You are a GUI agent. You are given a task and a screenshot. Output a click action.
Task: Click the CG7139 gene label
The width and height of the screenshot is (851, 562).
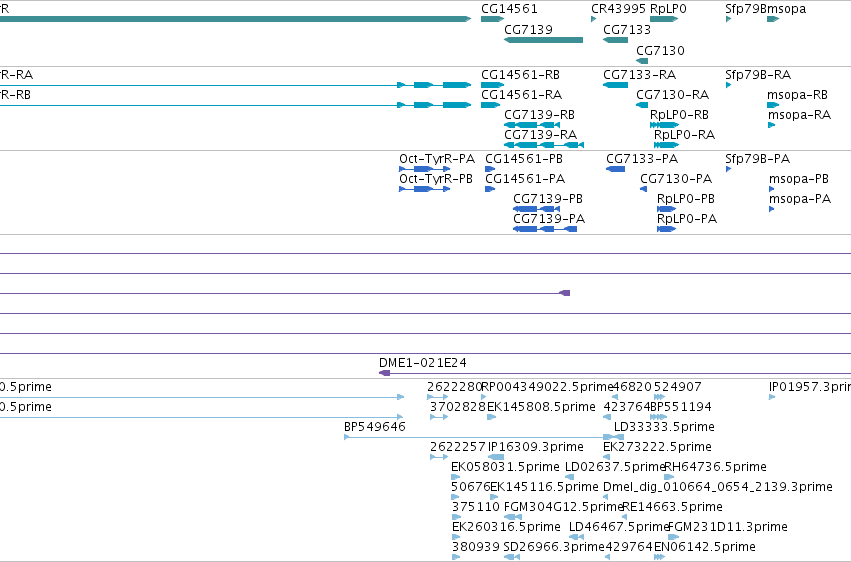528,30
